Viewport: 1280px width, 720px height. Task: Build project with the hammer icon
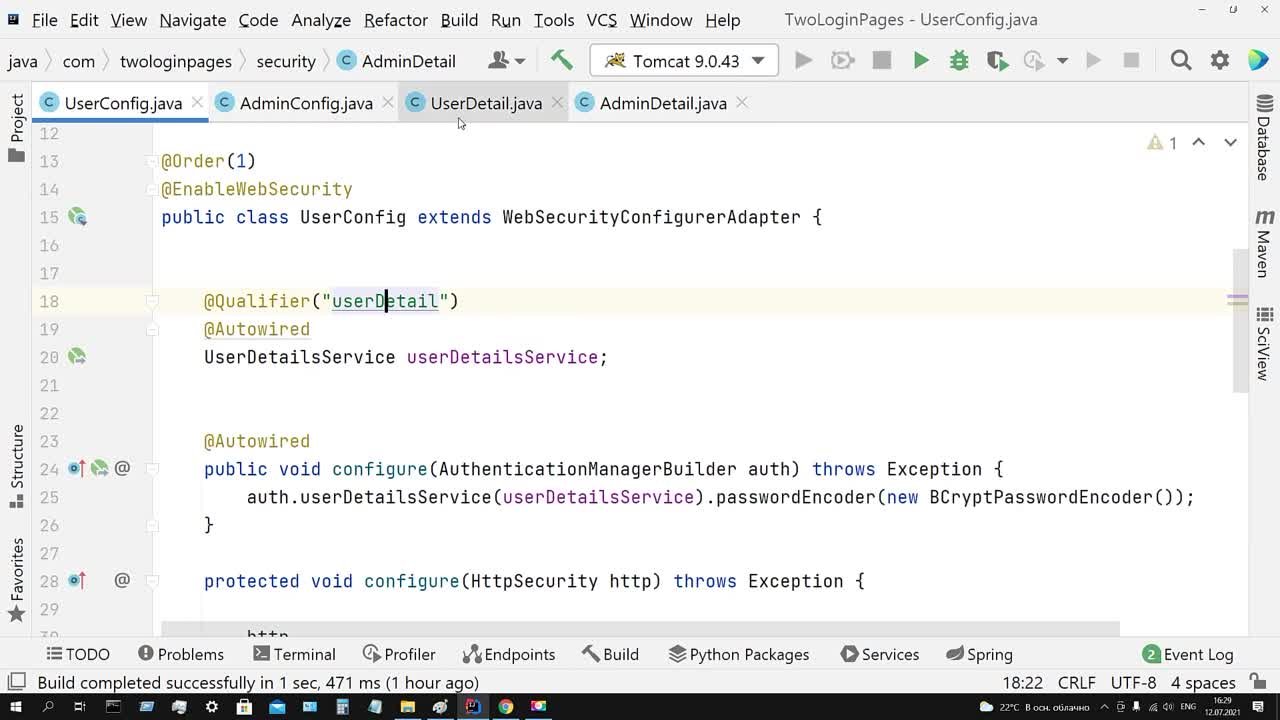click(x=562, y=61)
